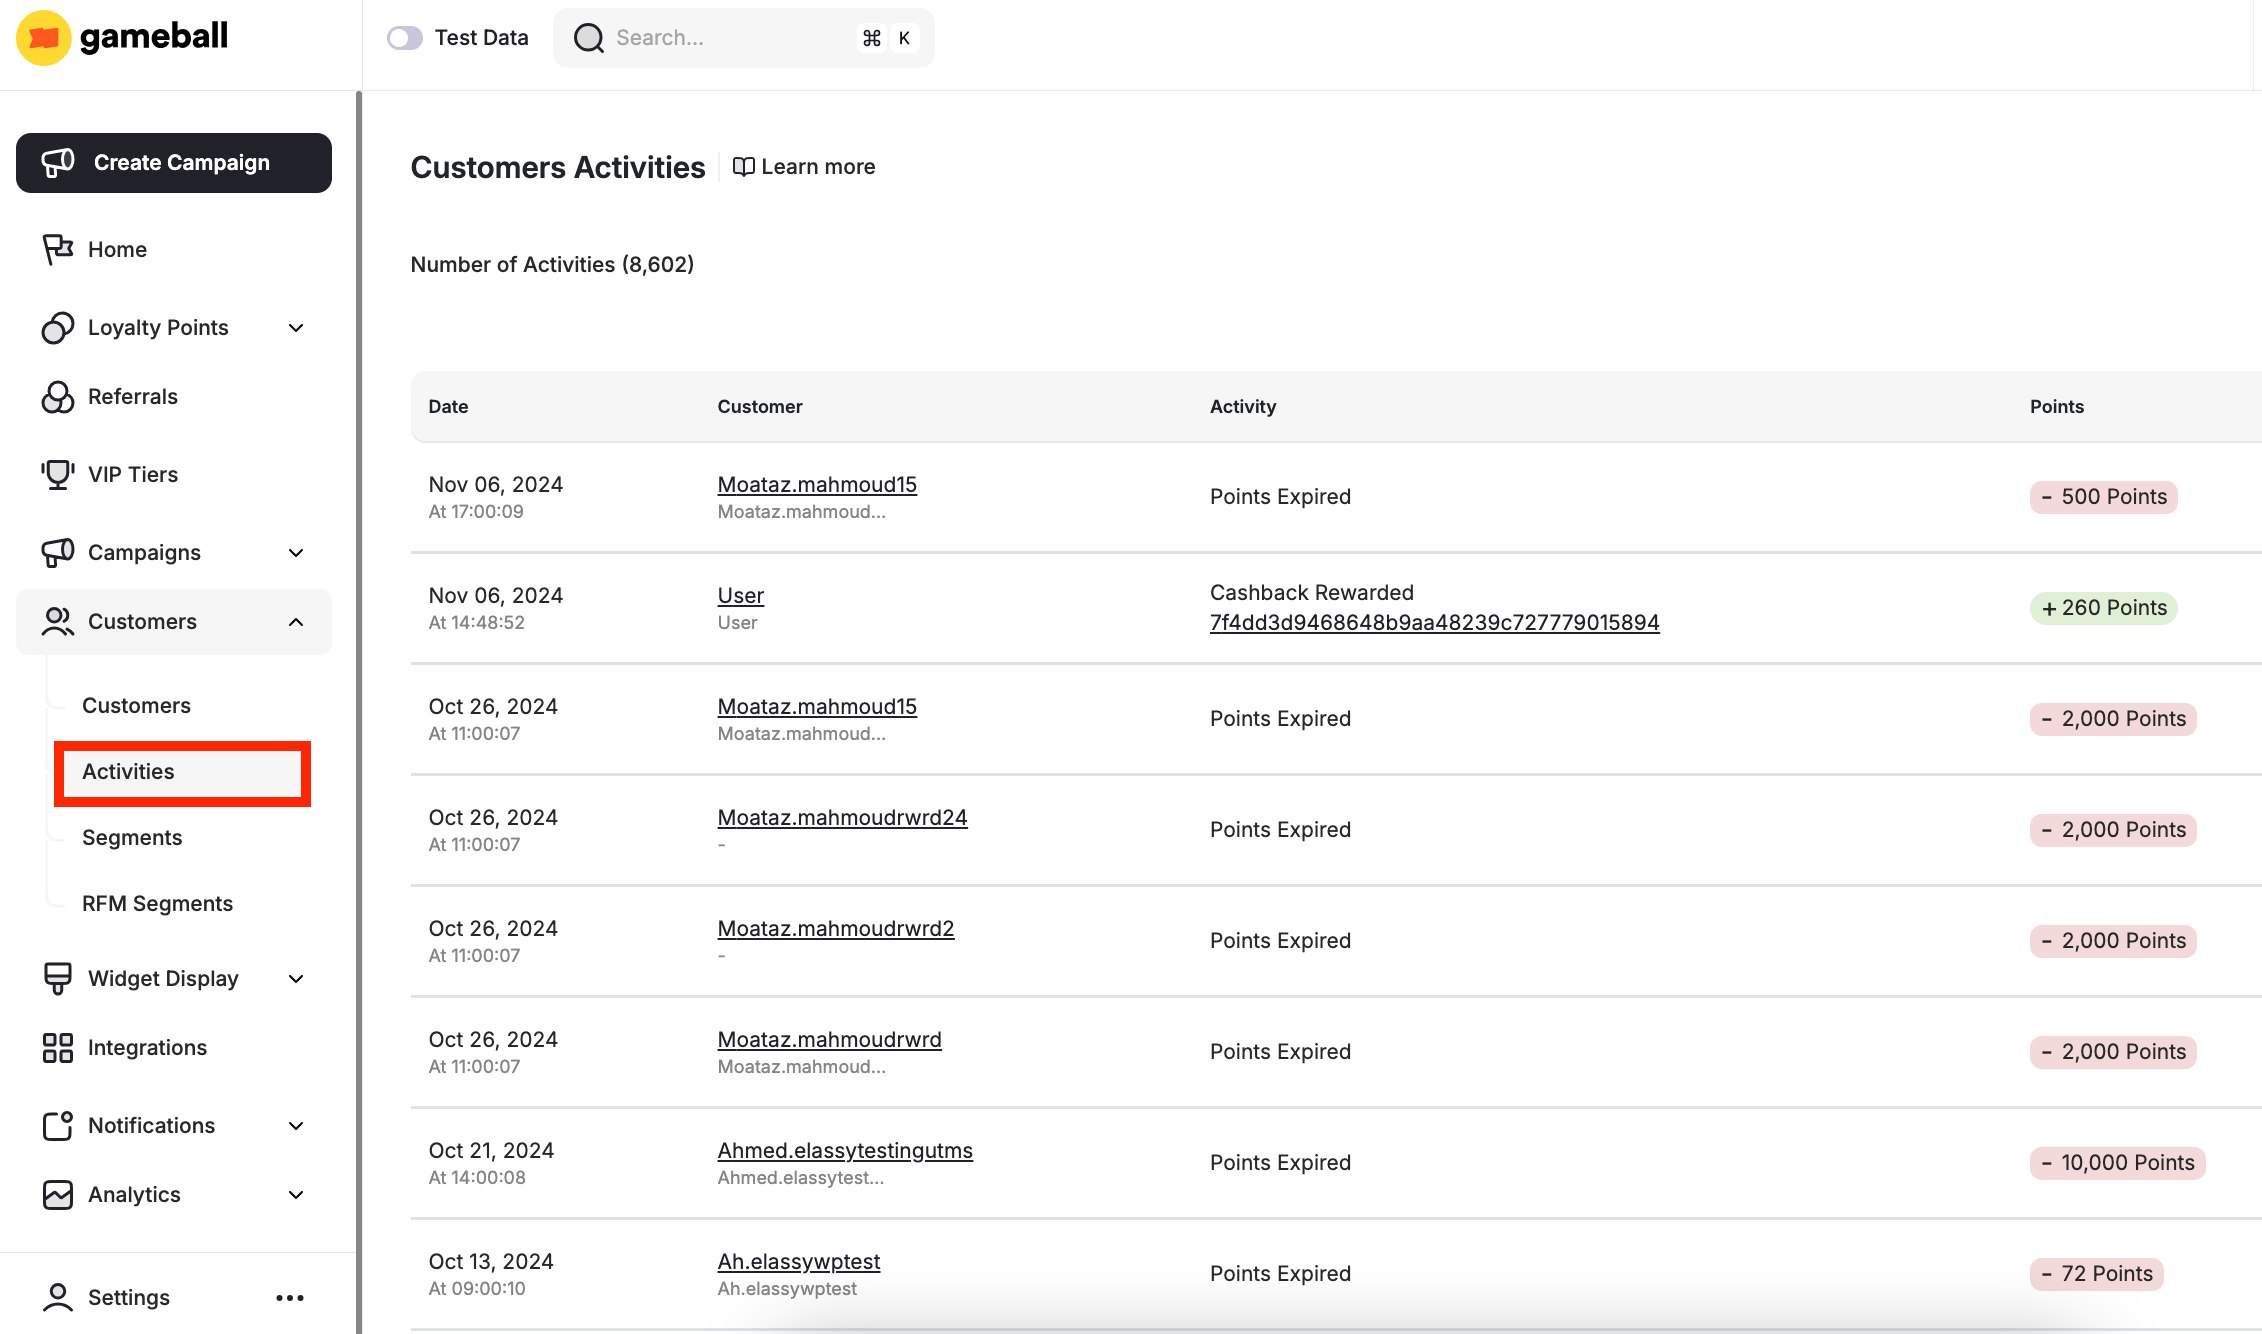Screen dimensions: 2262x1334
Task: Click the sidebar vertical scrollbar
Action: click(x=359, y=712)
